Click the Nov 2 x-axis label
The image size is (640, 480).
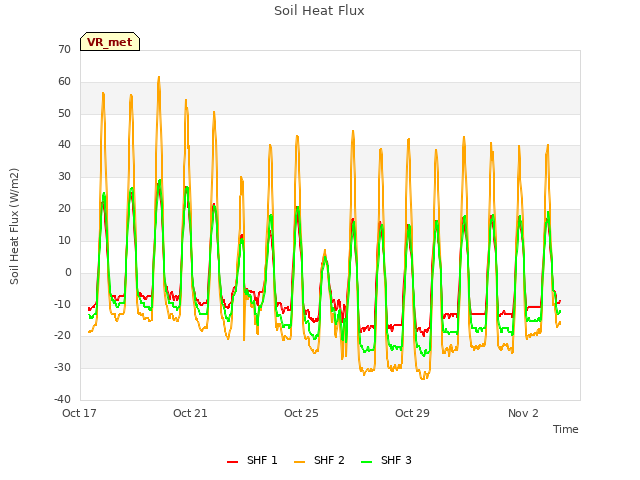pyautogui.click(x=523, y=413)
